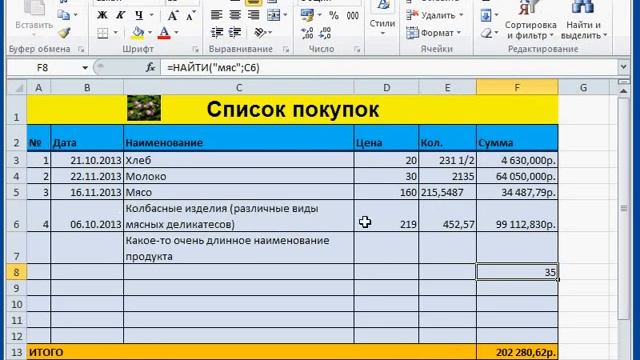Open the borders dropdown arrow

click(x=116, y=33)
